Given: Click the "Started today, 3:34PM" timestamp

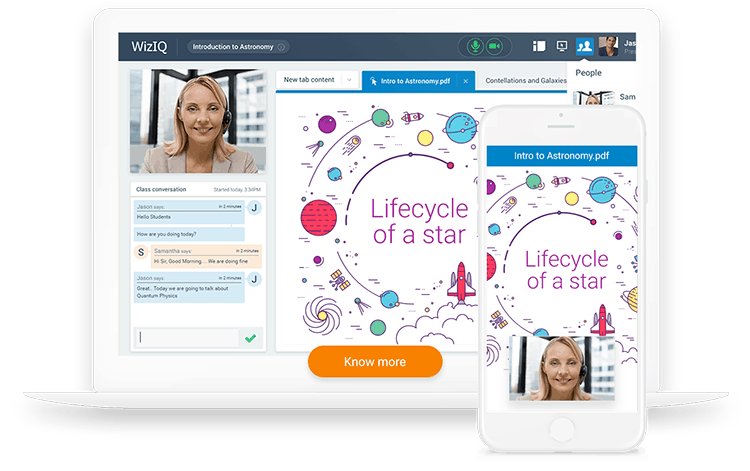Looking at the screenshot, I should click(237, 190).
